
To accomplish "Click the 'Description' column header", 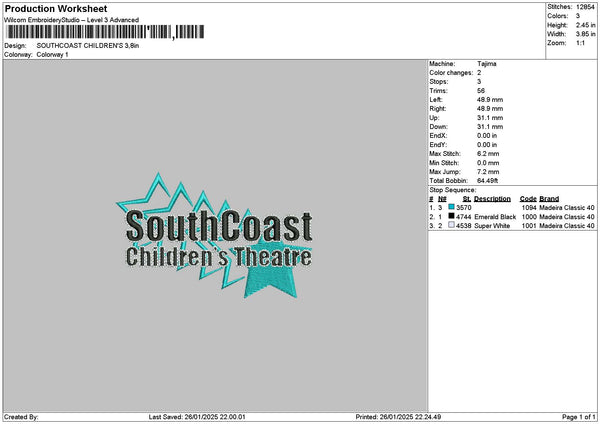I will 492,199.
